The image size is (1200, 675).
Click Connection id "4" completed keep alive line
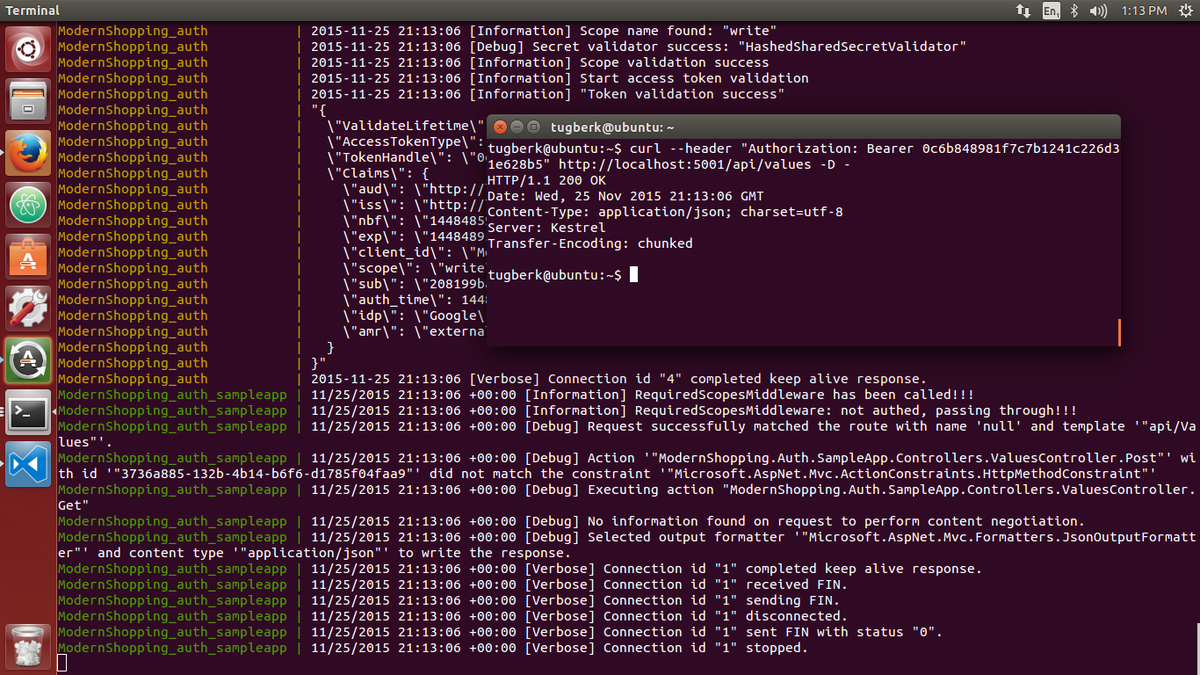(x=619, y=379)
